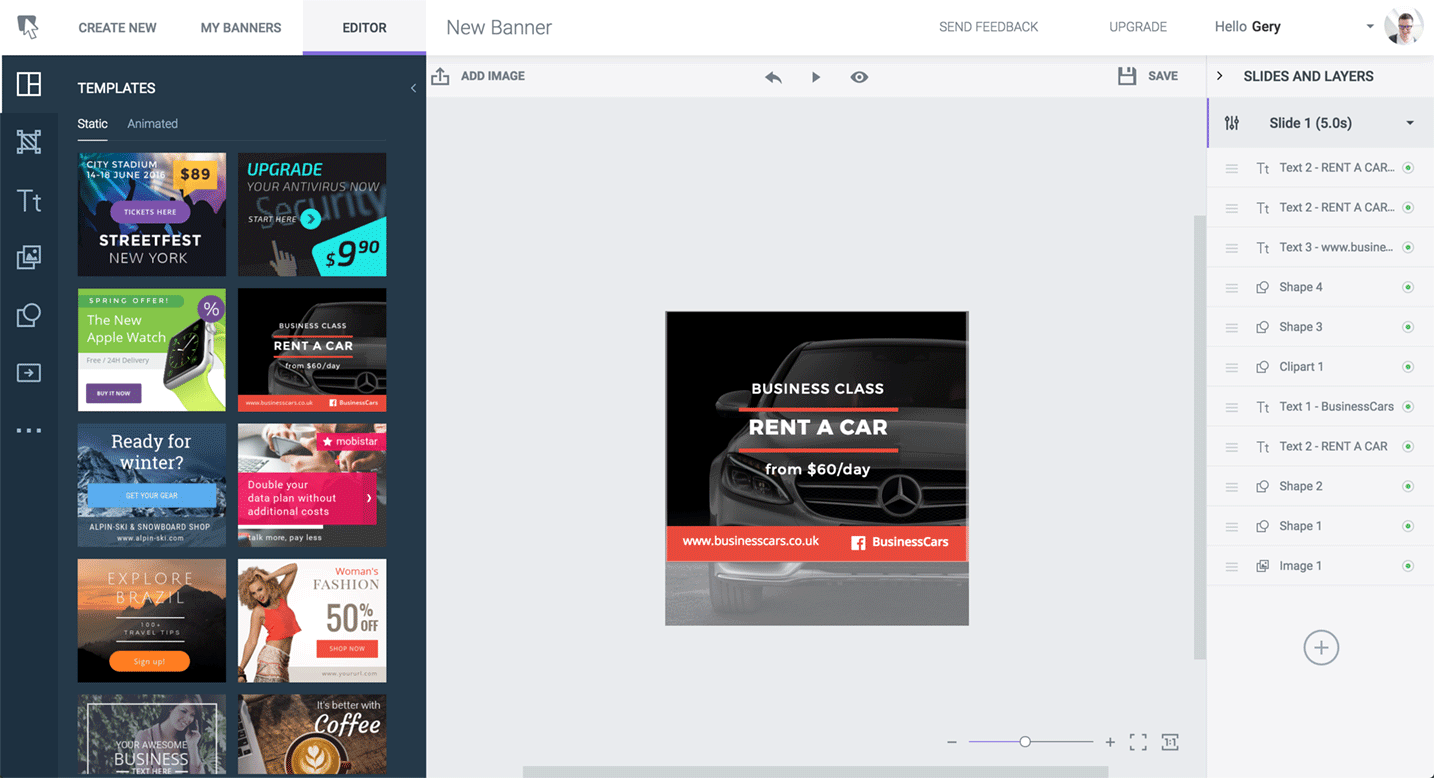Choose the Streetfest New York template
The width and height of the screenshot is (1434, 778).
coord(152,214)
